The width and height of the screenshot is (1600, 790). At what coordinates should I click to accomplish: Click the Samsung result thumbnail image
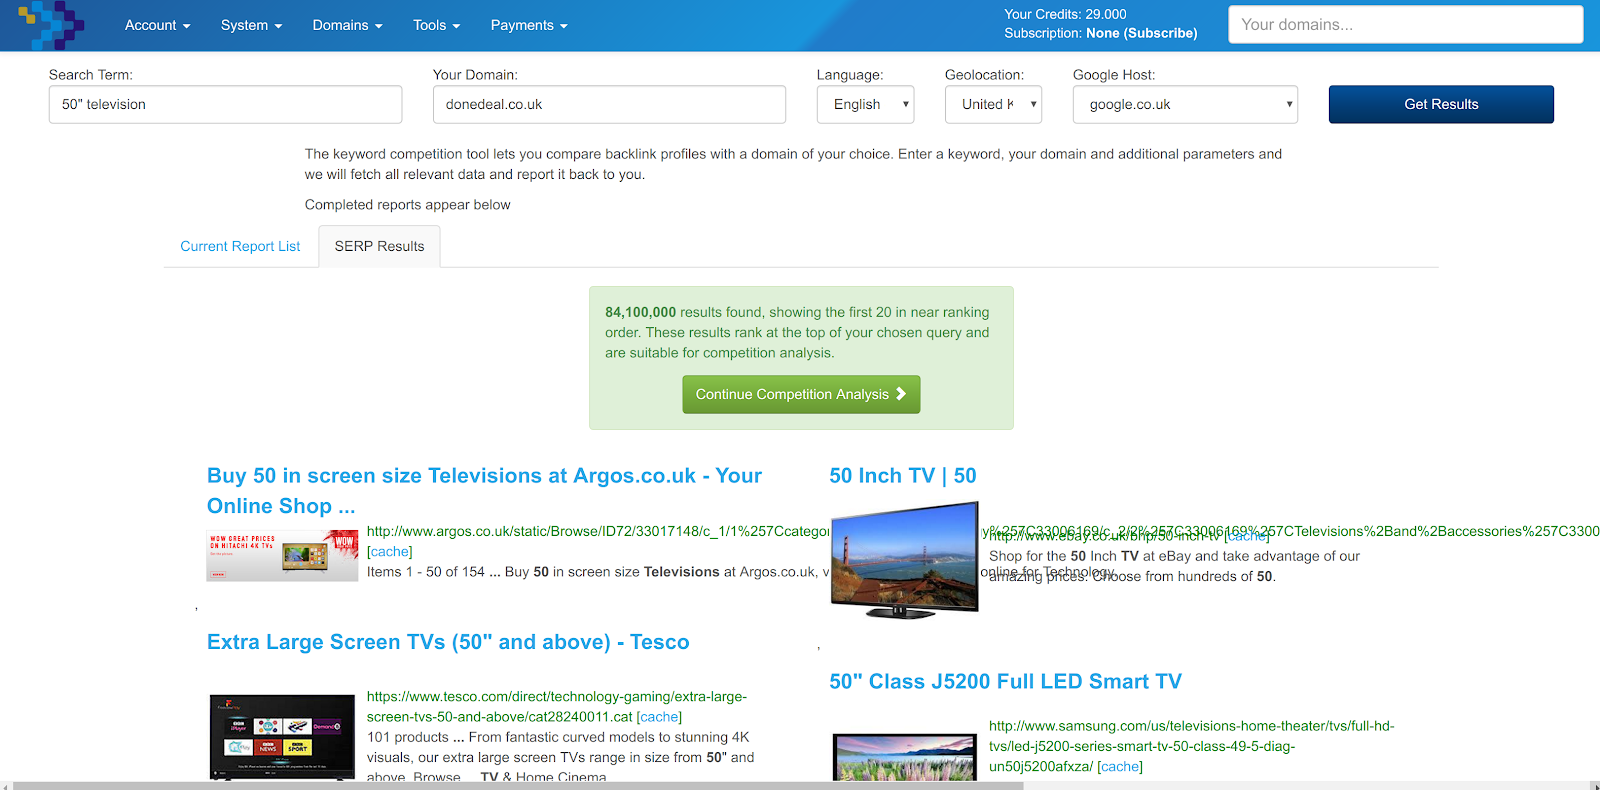[x=904, y=756]
